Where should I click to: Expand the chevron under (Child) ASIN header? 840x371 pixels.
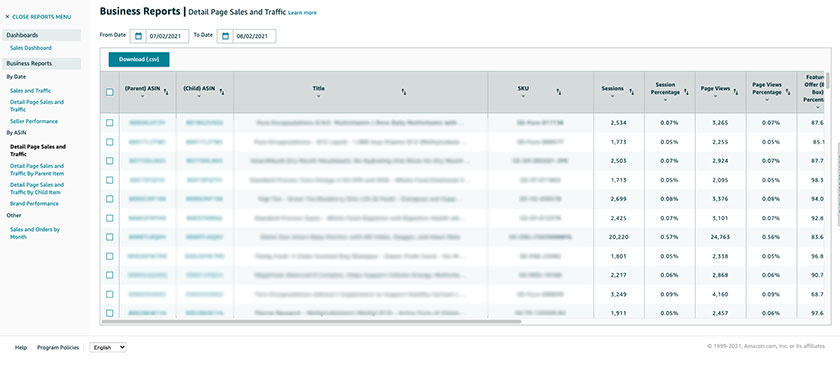tap(199, 96)
